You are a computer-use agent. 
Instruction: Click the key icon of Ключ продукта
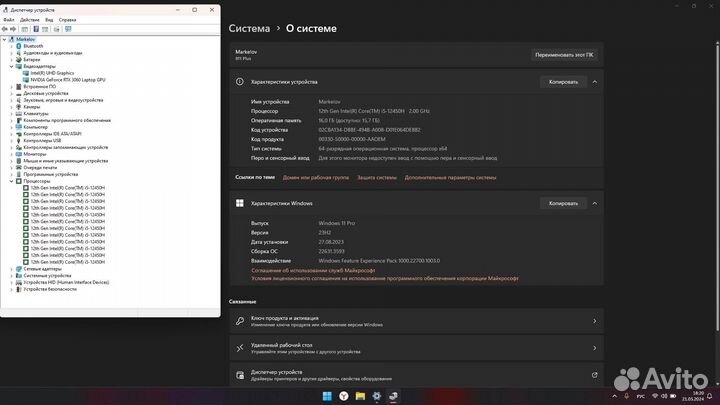tap(240, 321)
